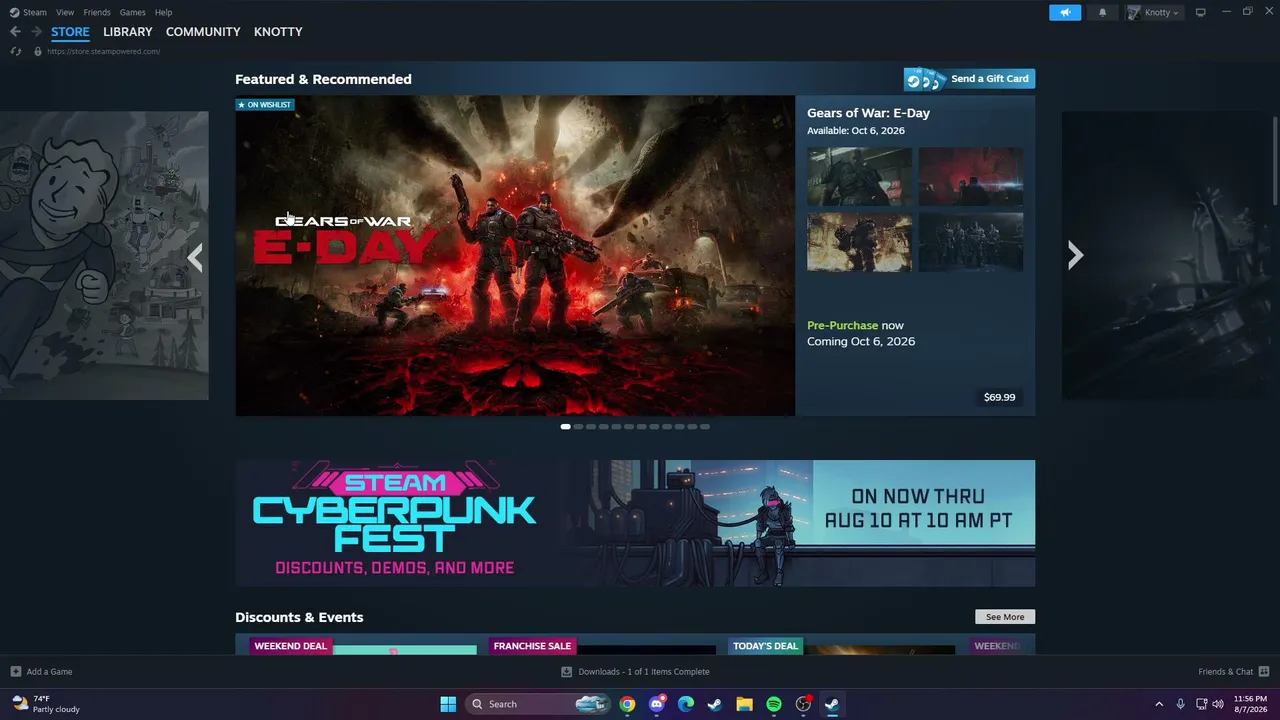Select the last carousel pagination dot

click(x=705, y=427)
